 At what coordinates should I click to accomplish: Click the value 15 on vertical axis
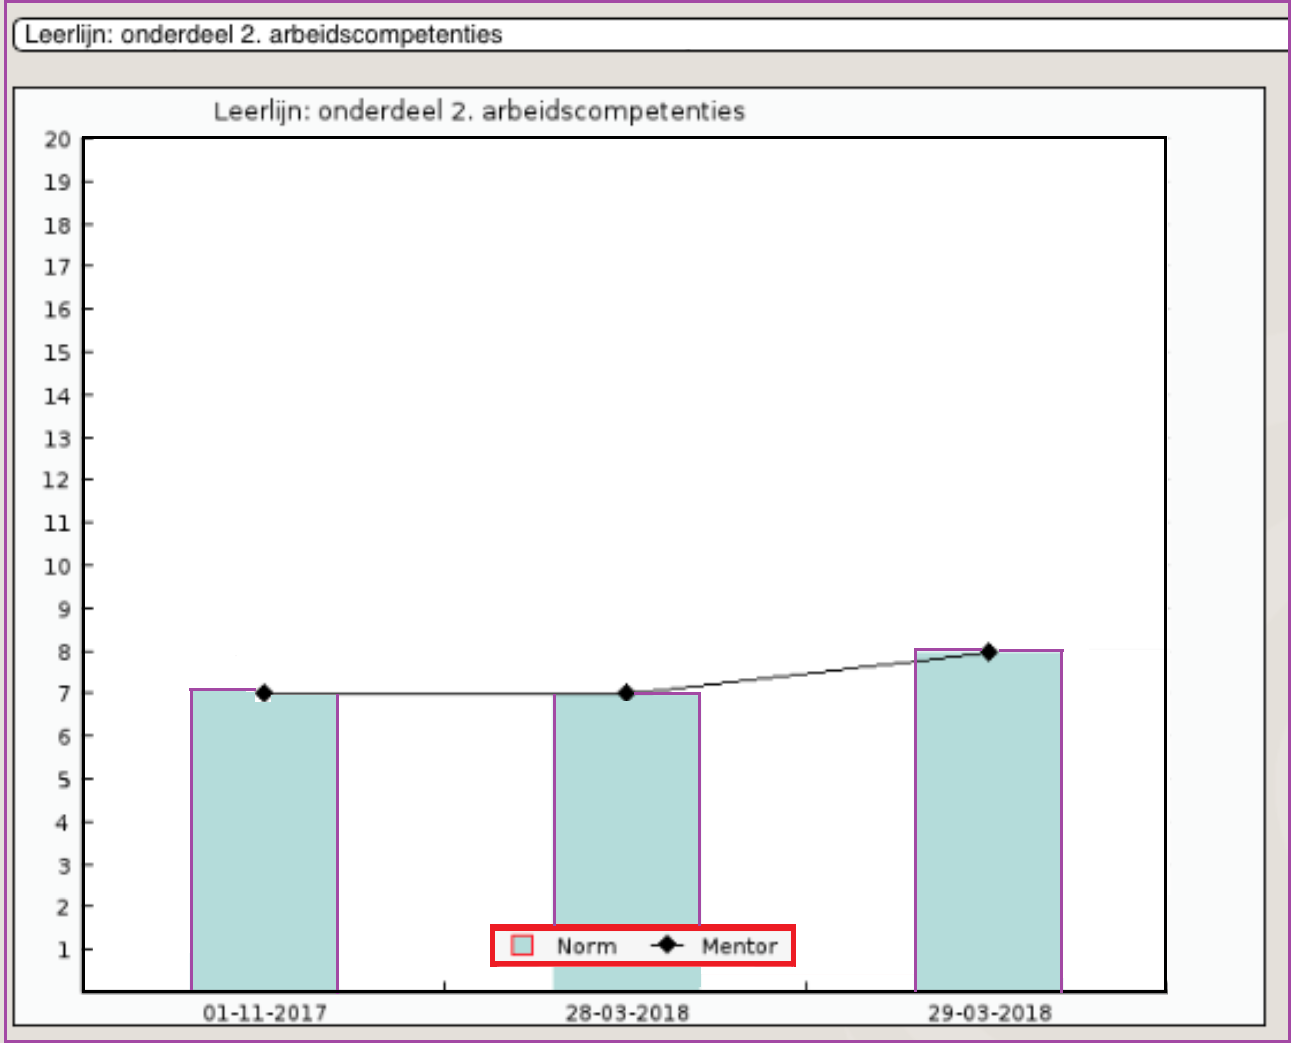click(x=57, y=353)
